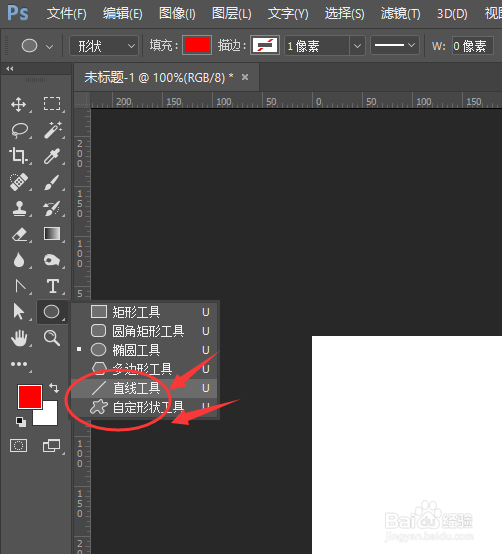Click the stroke (描边) swatch
This screenshot has width=502, height=554.
point(265,45)
